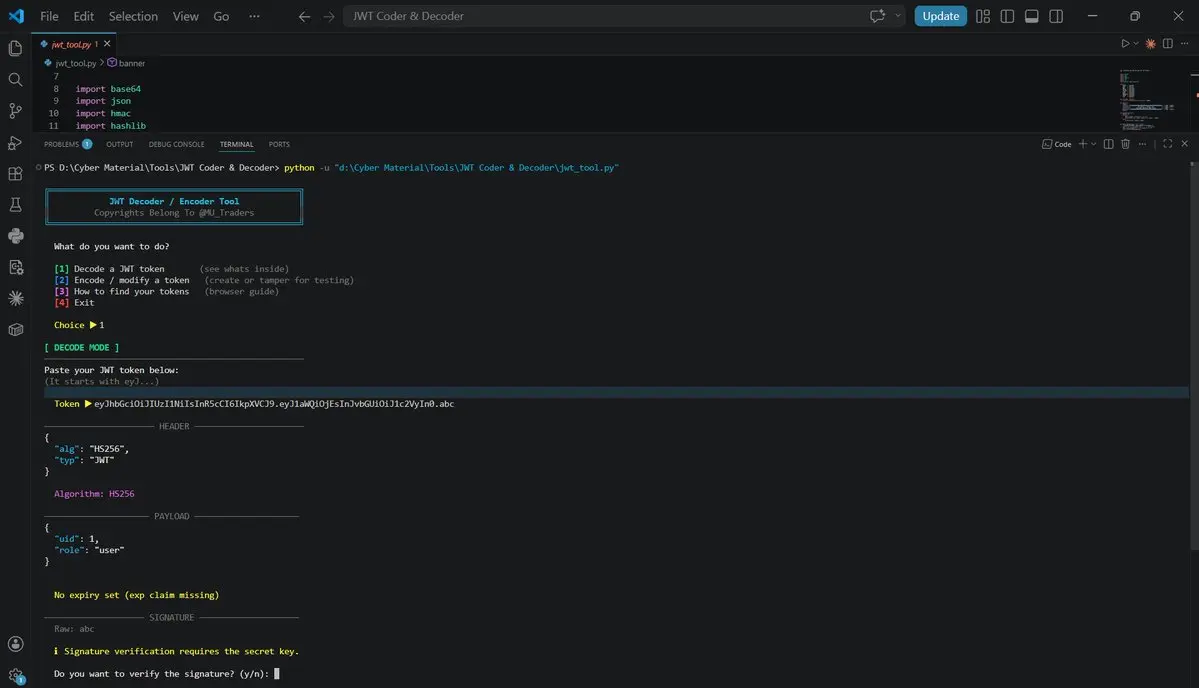Open the Manage gear icon
The height and width of the screenshot is (688, 1199).
tap(15, 676)
